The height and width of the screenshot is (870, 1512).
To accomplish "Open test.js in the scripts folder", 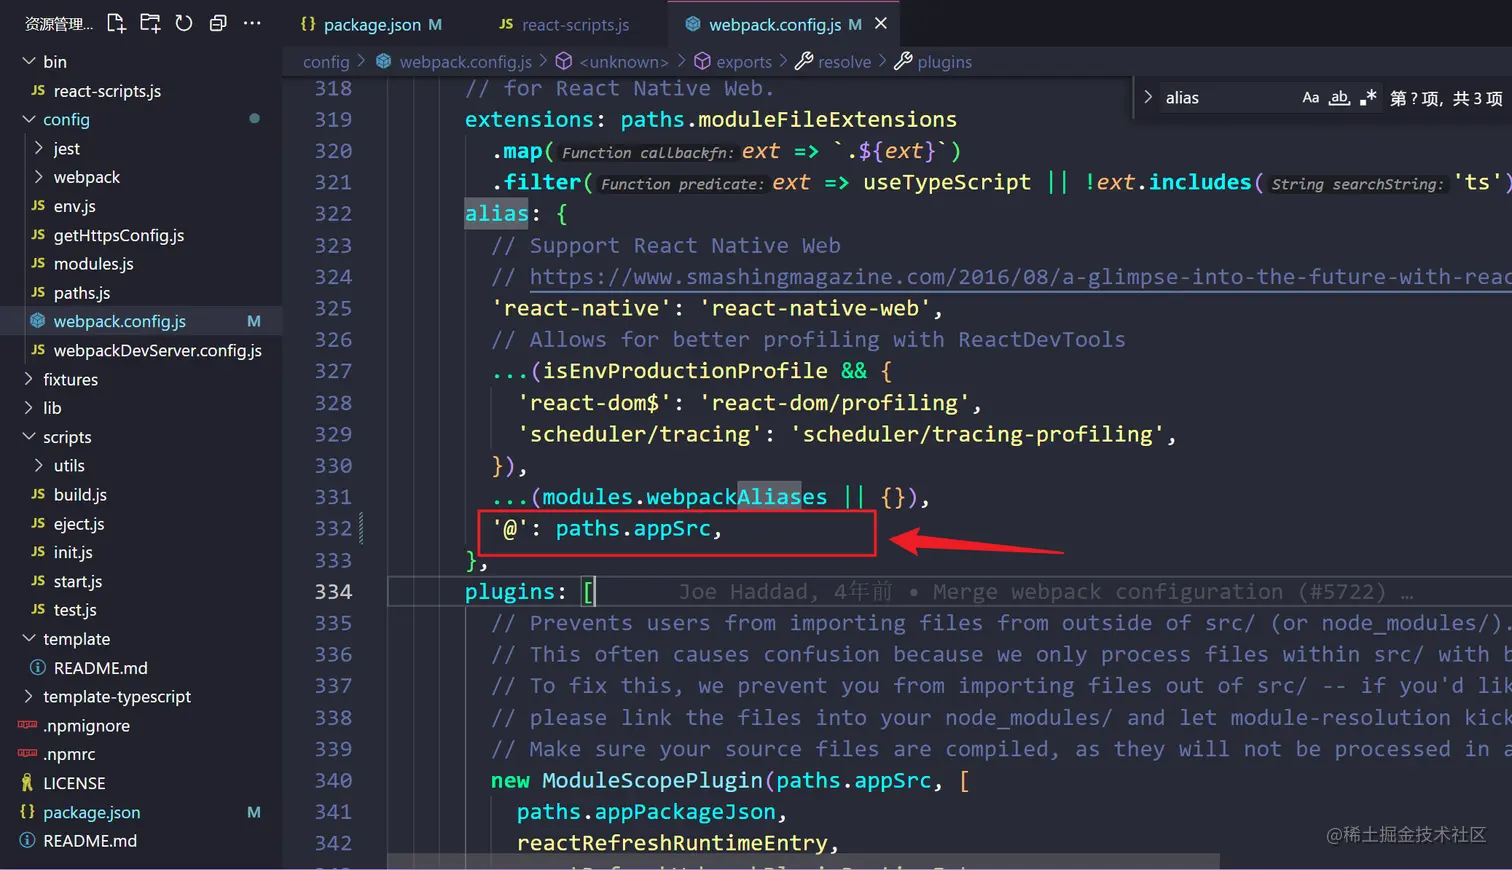I will point(141,610).
